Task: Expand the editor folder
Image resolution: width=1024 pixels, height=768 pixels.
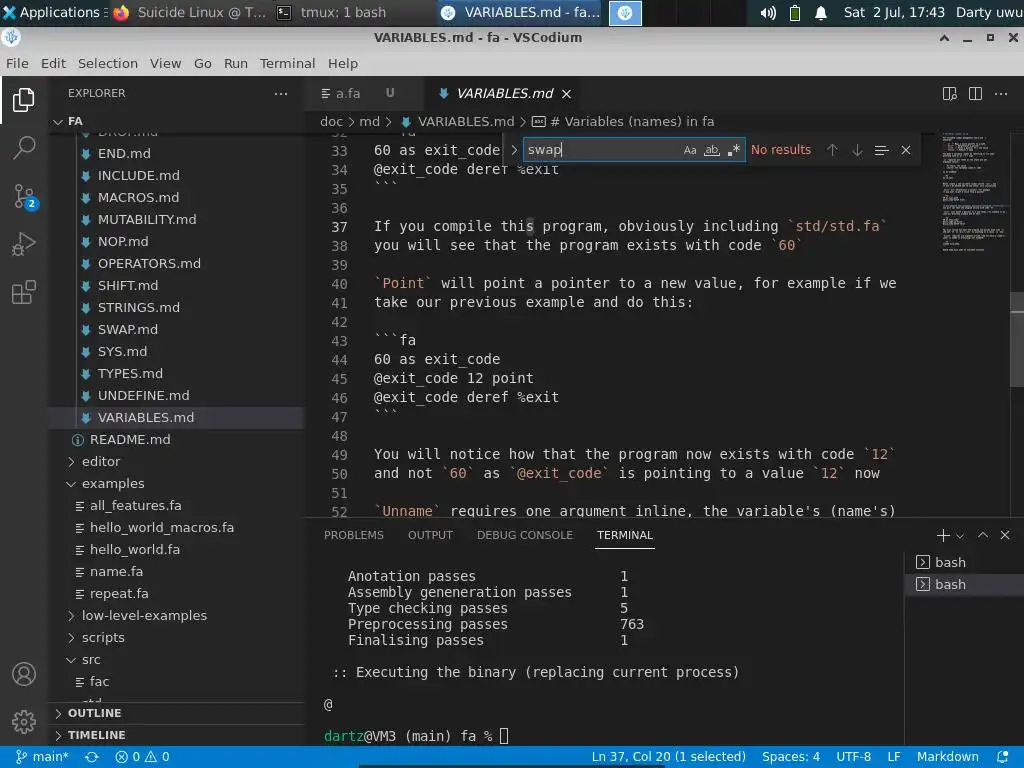Action: pos(176,461)
